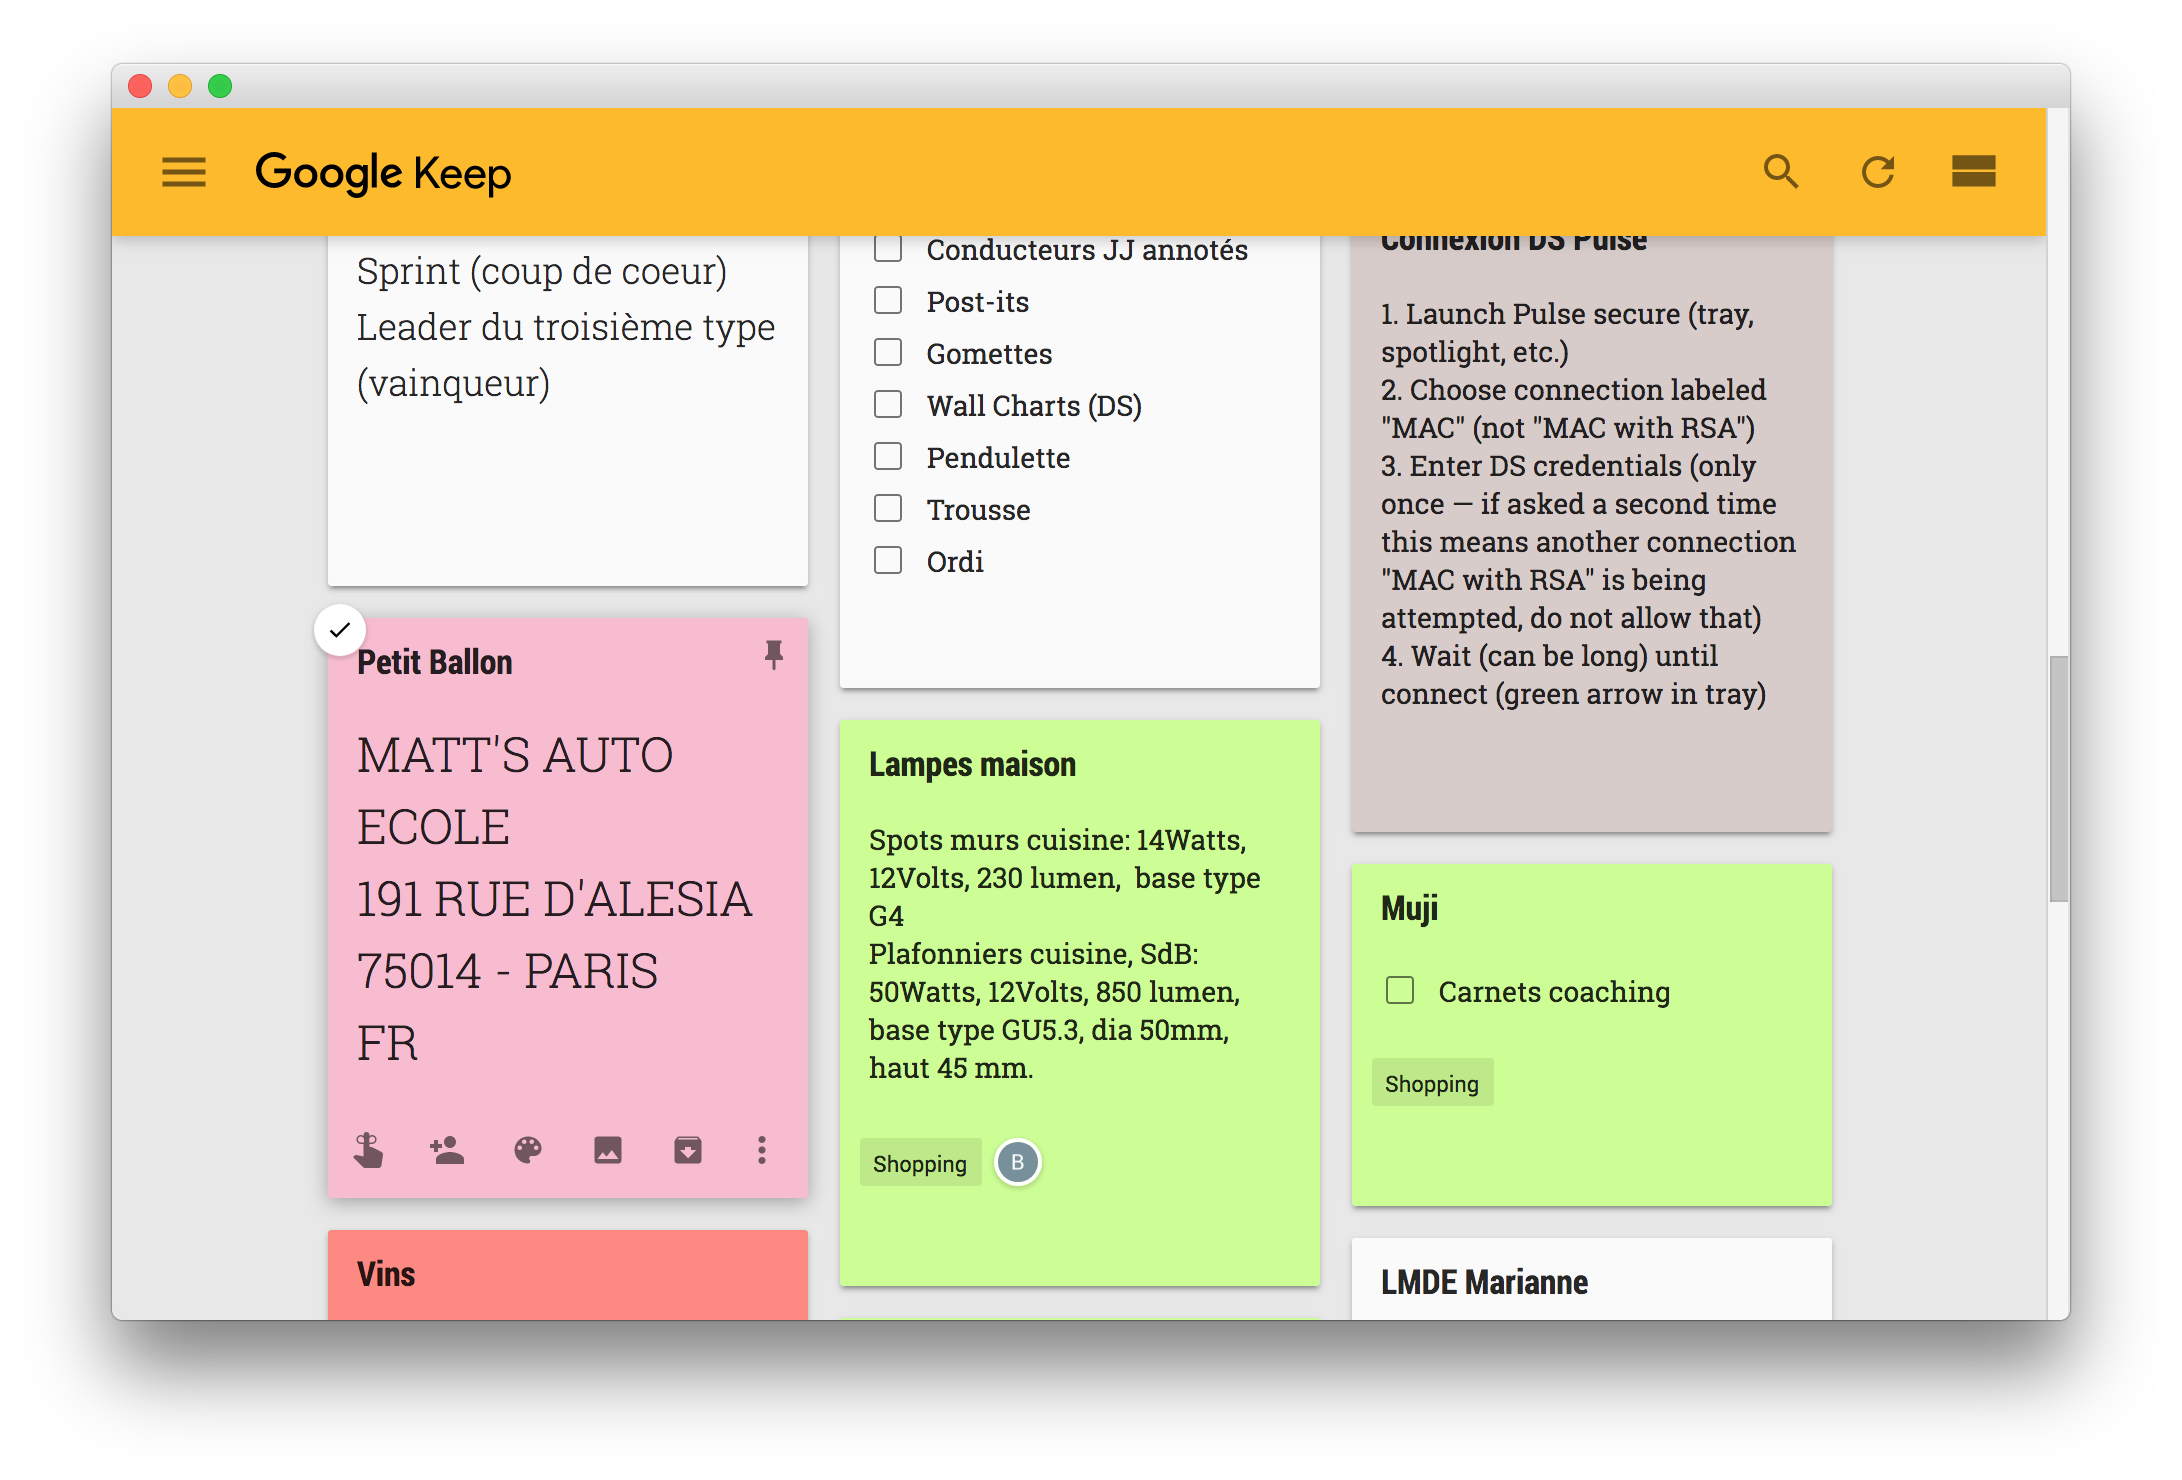The height and width of the screenshot is (1480, 2182).
Task: Maximize window with the green button
Action: tap(220, 86)
